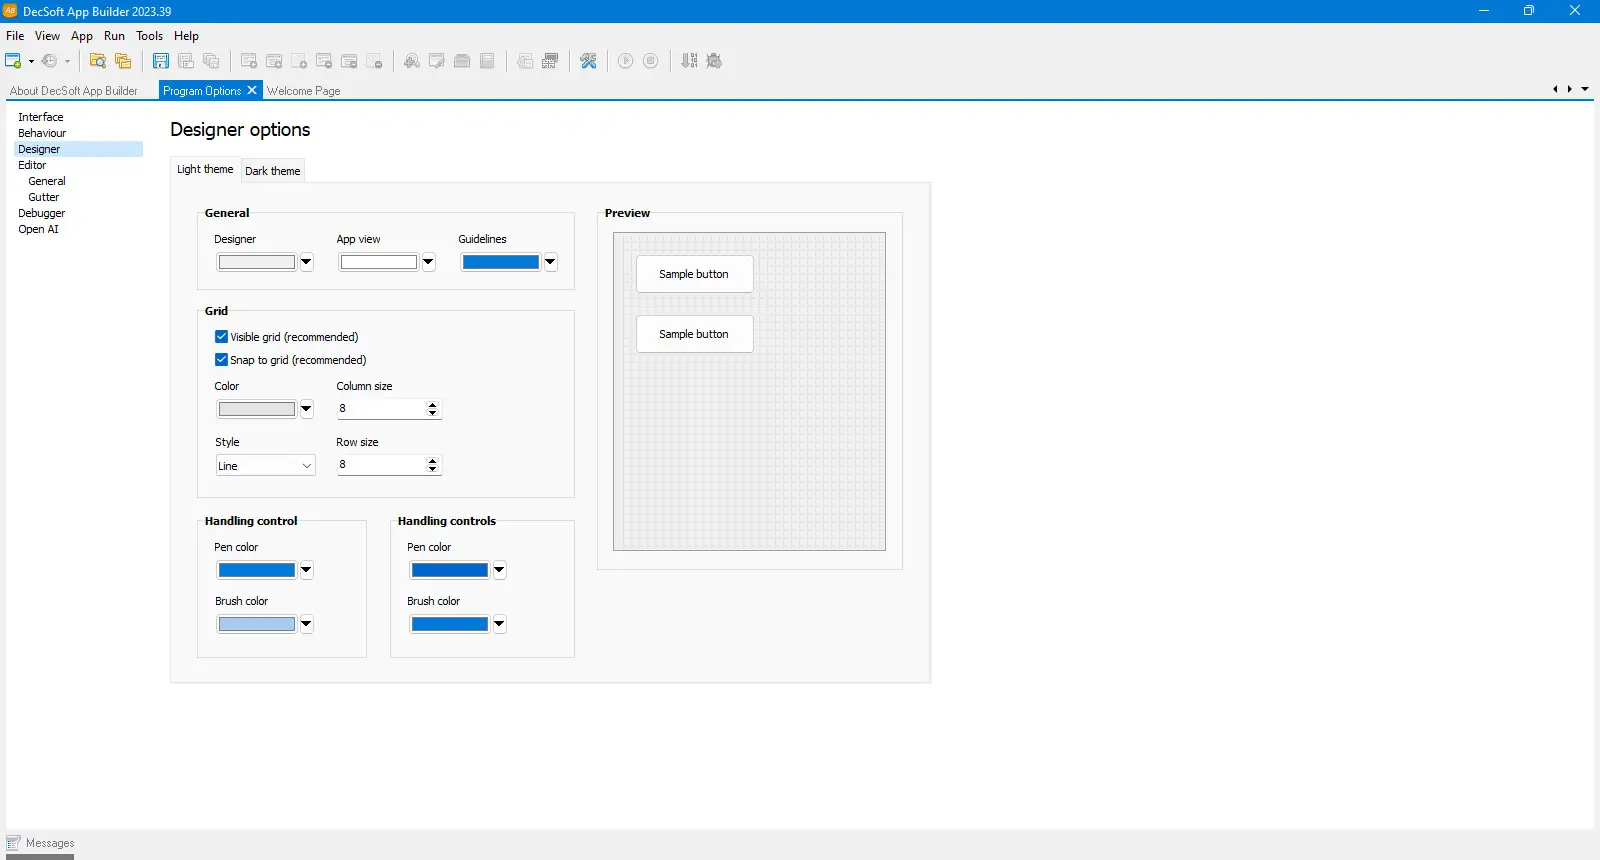The width and height of the screenshot is (1600, 860).
Task: Click the top Sample button in Preview
Action: point(694,274)
